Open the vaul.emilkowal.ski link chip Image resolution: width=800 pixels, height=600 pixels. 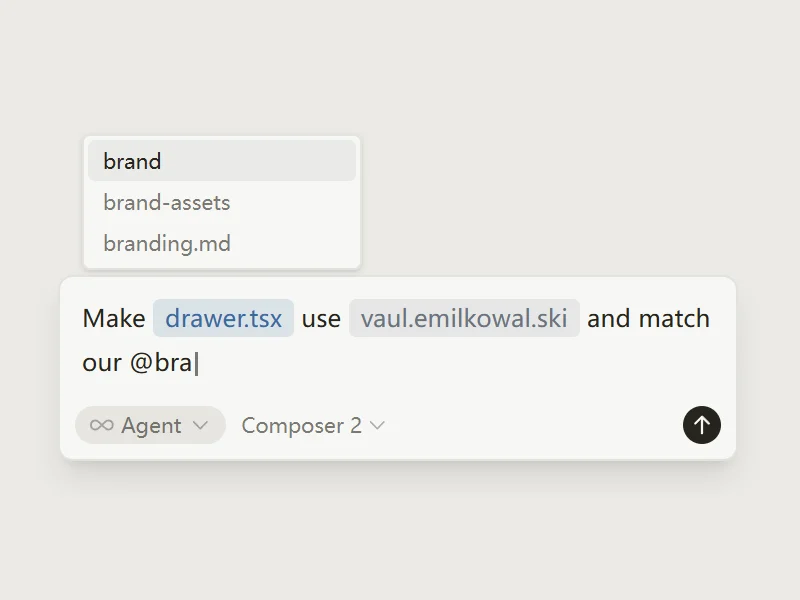[x=464, y=318]
